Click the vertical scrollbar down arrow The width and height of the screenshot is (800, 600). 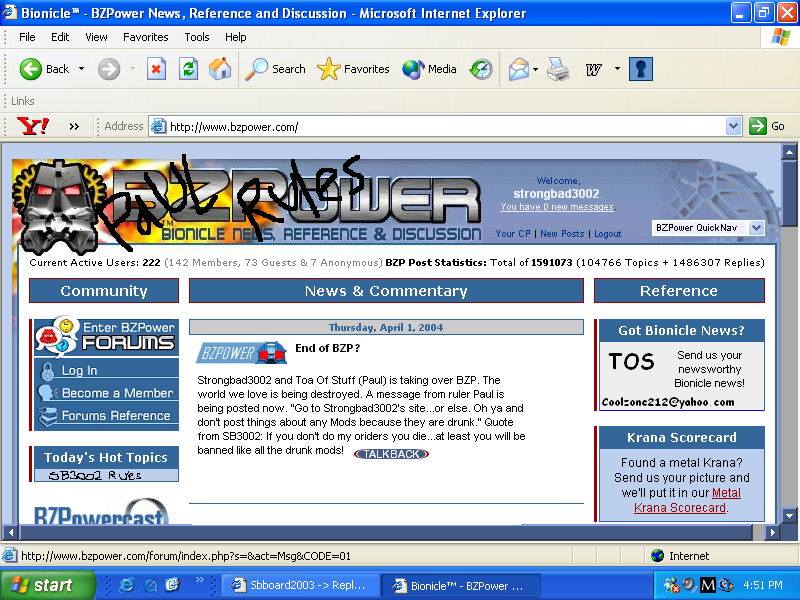click(789, 516)
